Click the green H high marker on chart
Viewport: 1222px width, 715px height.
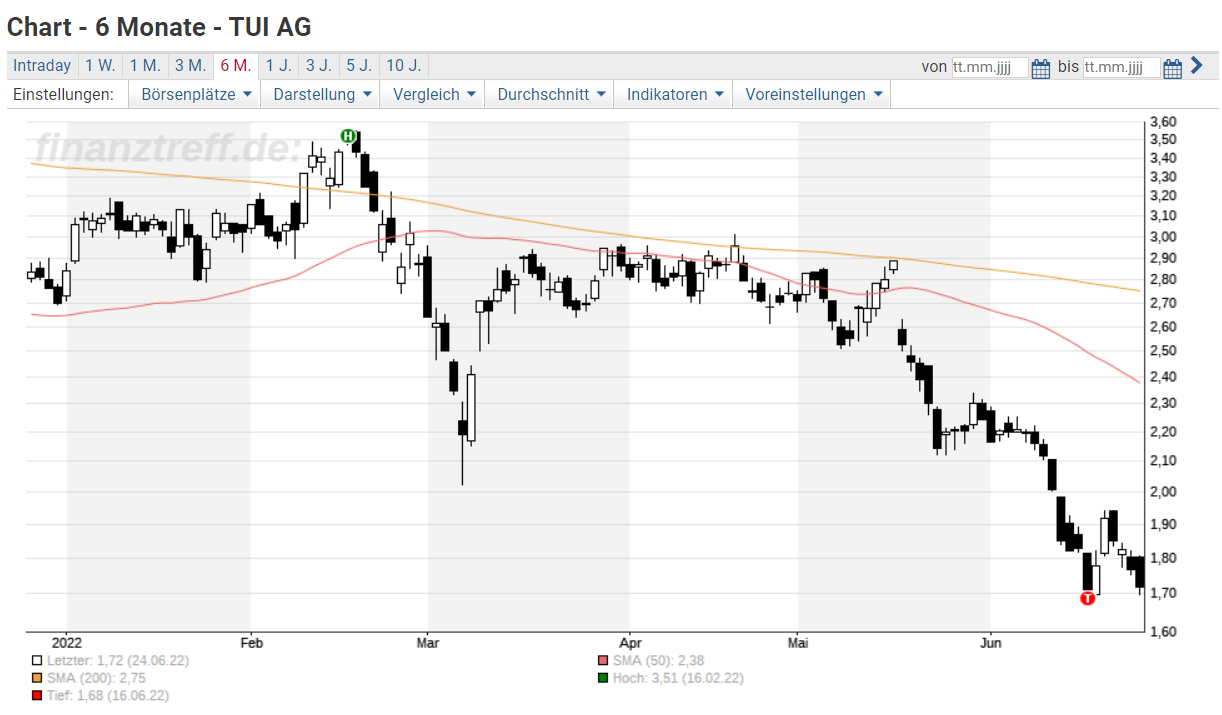tap(348, 136)
